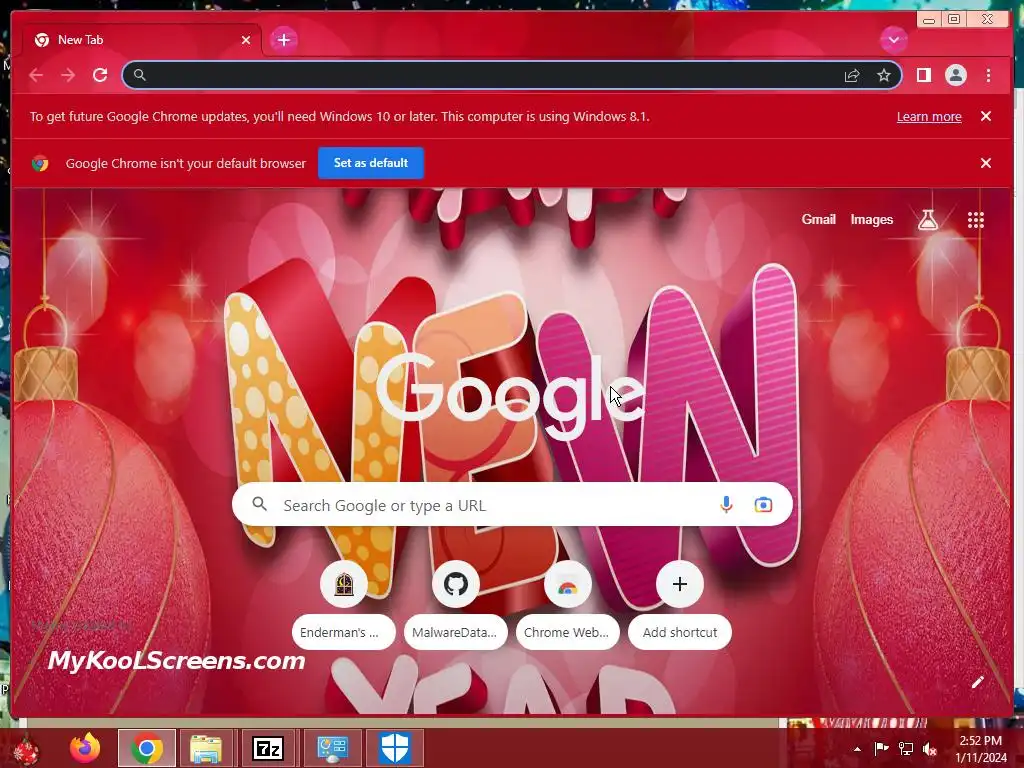Open Chrome's three-dot menu
Viewport: 1024px width, 768px height.
(988, 75)
